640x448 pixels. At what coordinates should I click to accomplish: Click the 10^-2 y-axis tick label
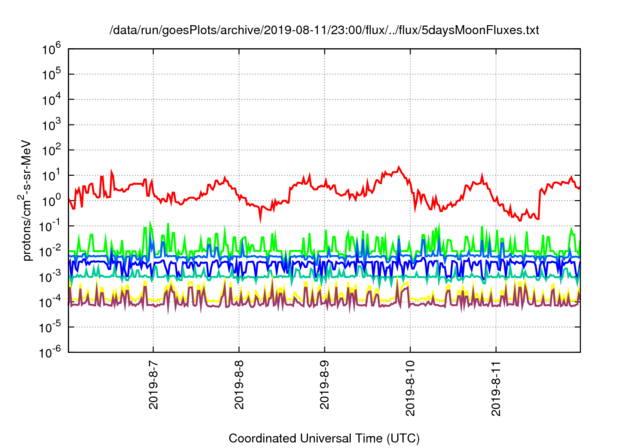(x=51, y=251)
